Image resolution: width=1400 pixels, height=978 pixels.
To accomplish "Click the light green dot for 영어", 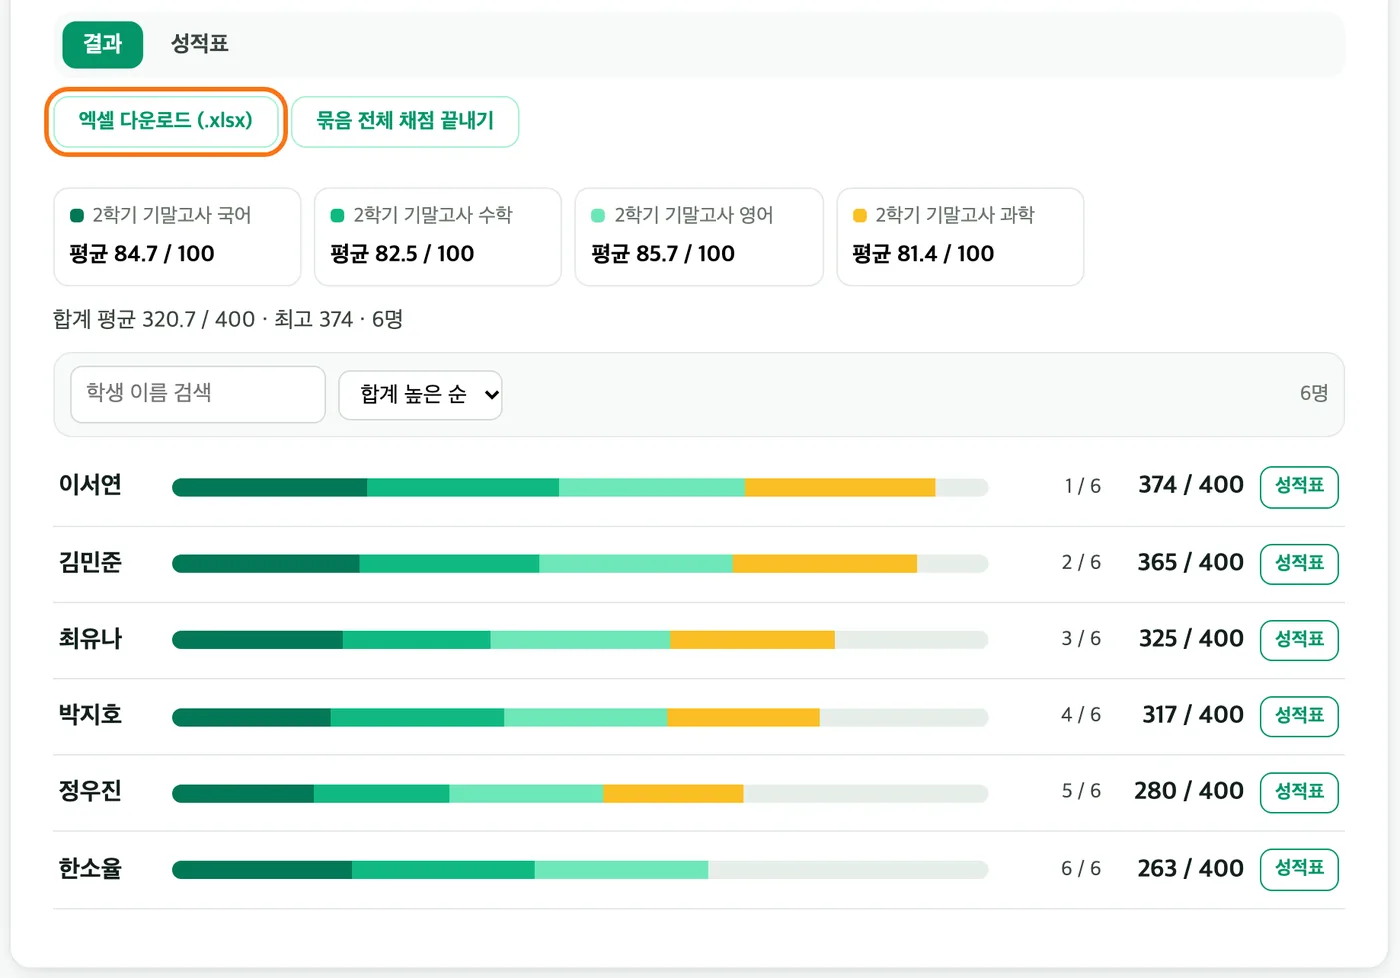I will pos(599,216).
